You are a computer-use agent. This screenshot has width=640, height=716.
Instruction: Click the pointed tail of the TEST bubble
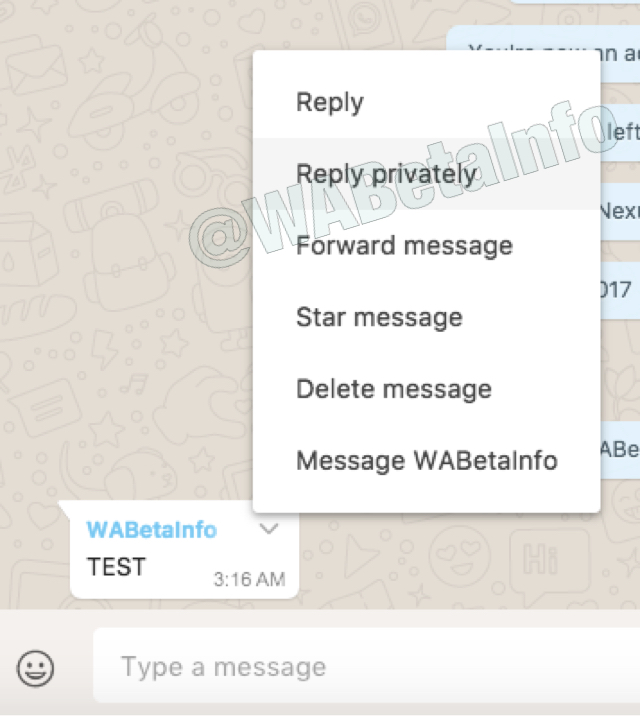(x=65, y=507)
